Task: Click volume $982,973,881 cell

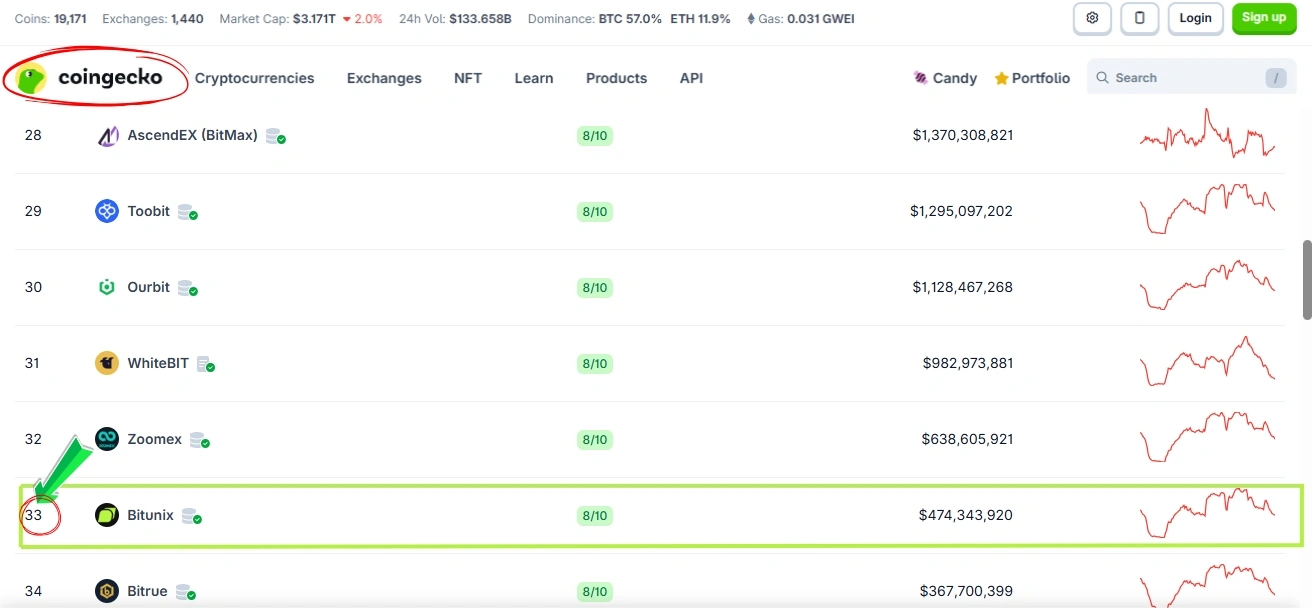Action: click(x=968, y=363)
